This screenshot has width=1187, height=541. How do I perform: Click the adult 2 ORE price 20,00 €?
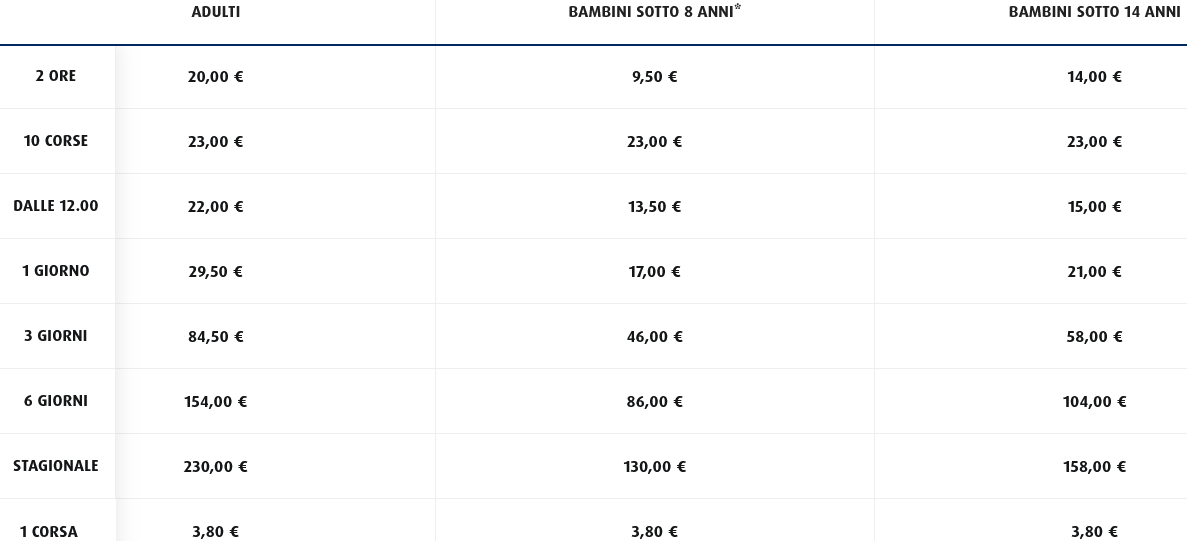pos(216,77)
